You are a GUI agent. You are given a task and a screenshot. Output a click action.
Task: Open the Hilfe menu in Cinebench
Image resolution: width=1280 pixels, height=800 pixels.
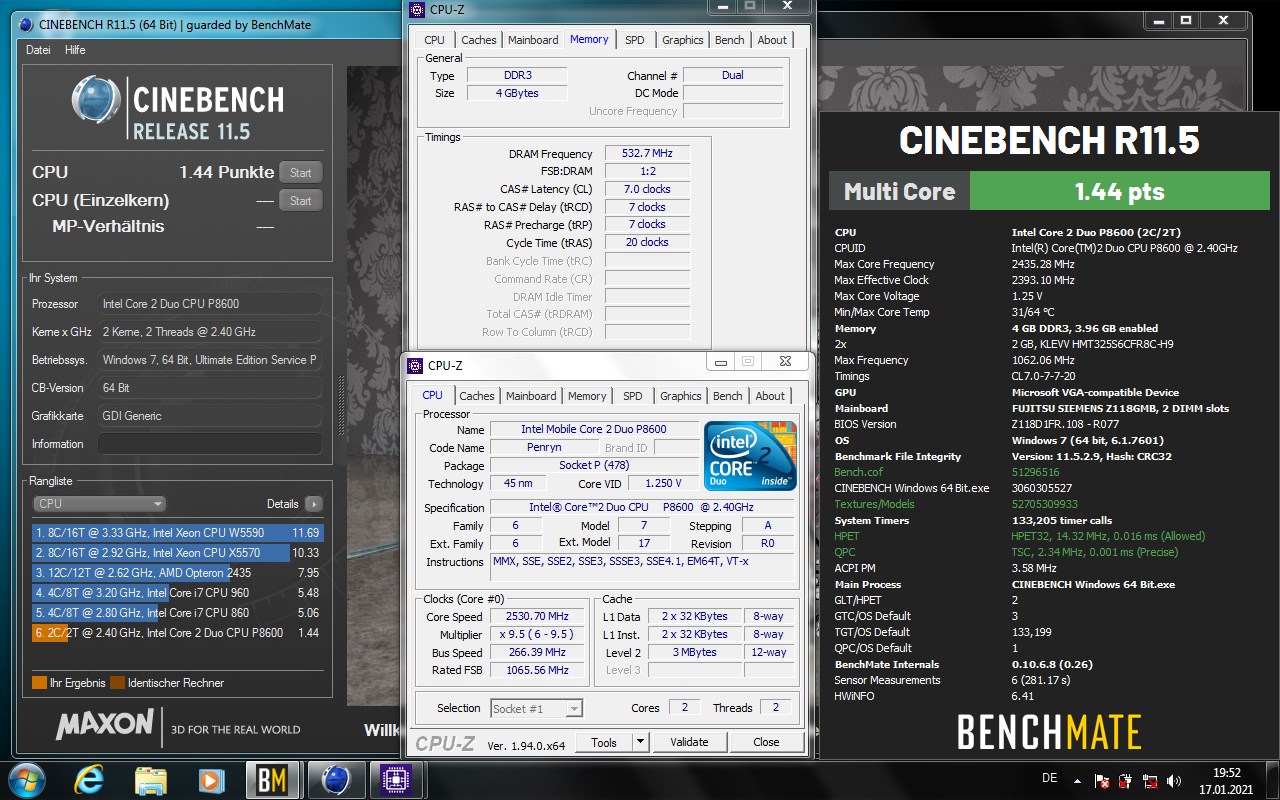tap(75, 50)
